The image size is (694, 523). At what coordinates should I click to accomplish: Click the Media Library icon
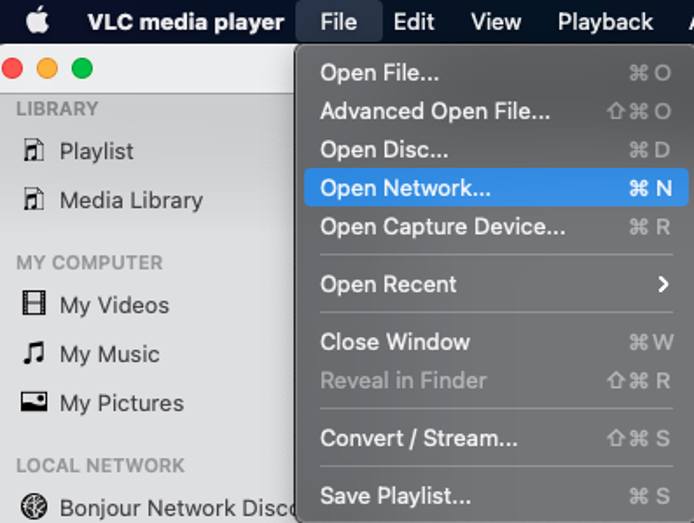(x=34, y=200)
